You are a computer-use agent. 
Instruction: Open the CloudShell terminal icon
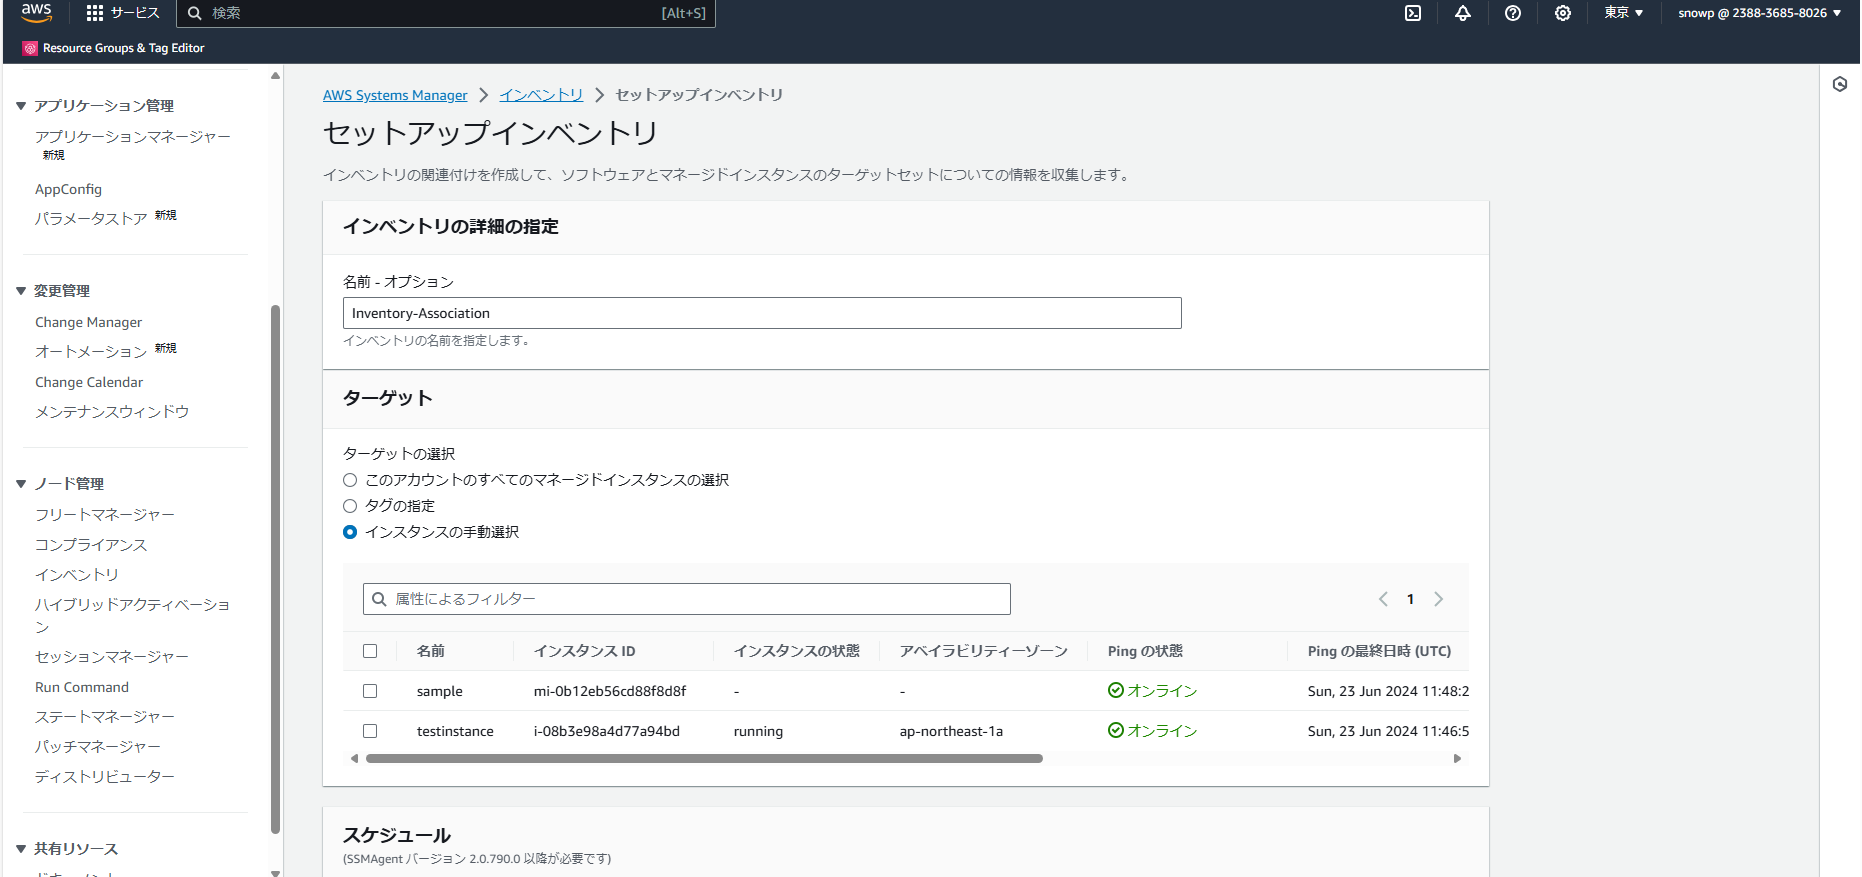tap(1413, 13)
